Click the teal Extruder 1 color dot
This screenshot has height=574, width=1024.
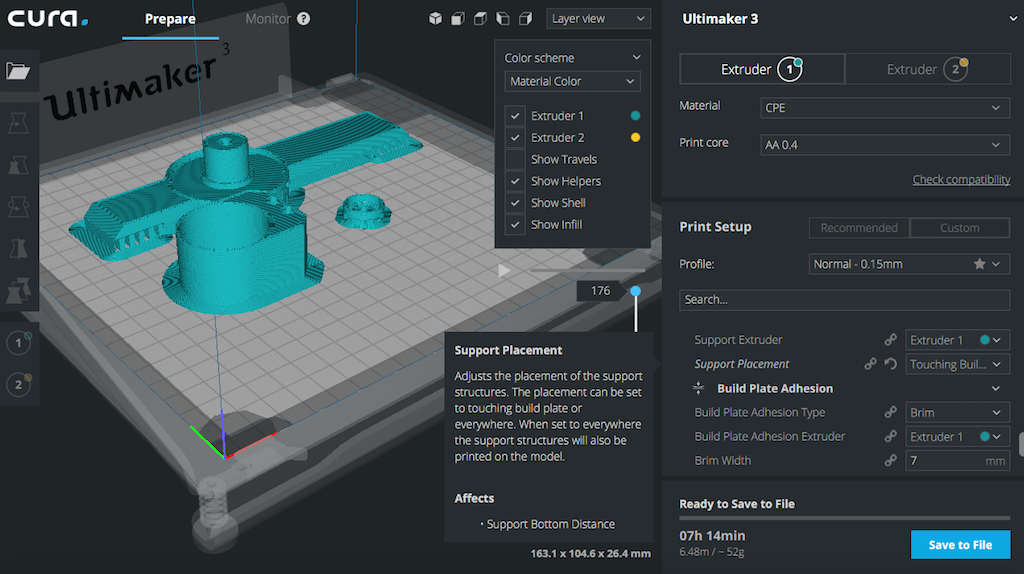(635, 116)
